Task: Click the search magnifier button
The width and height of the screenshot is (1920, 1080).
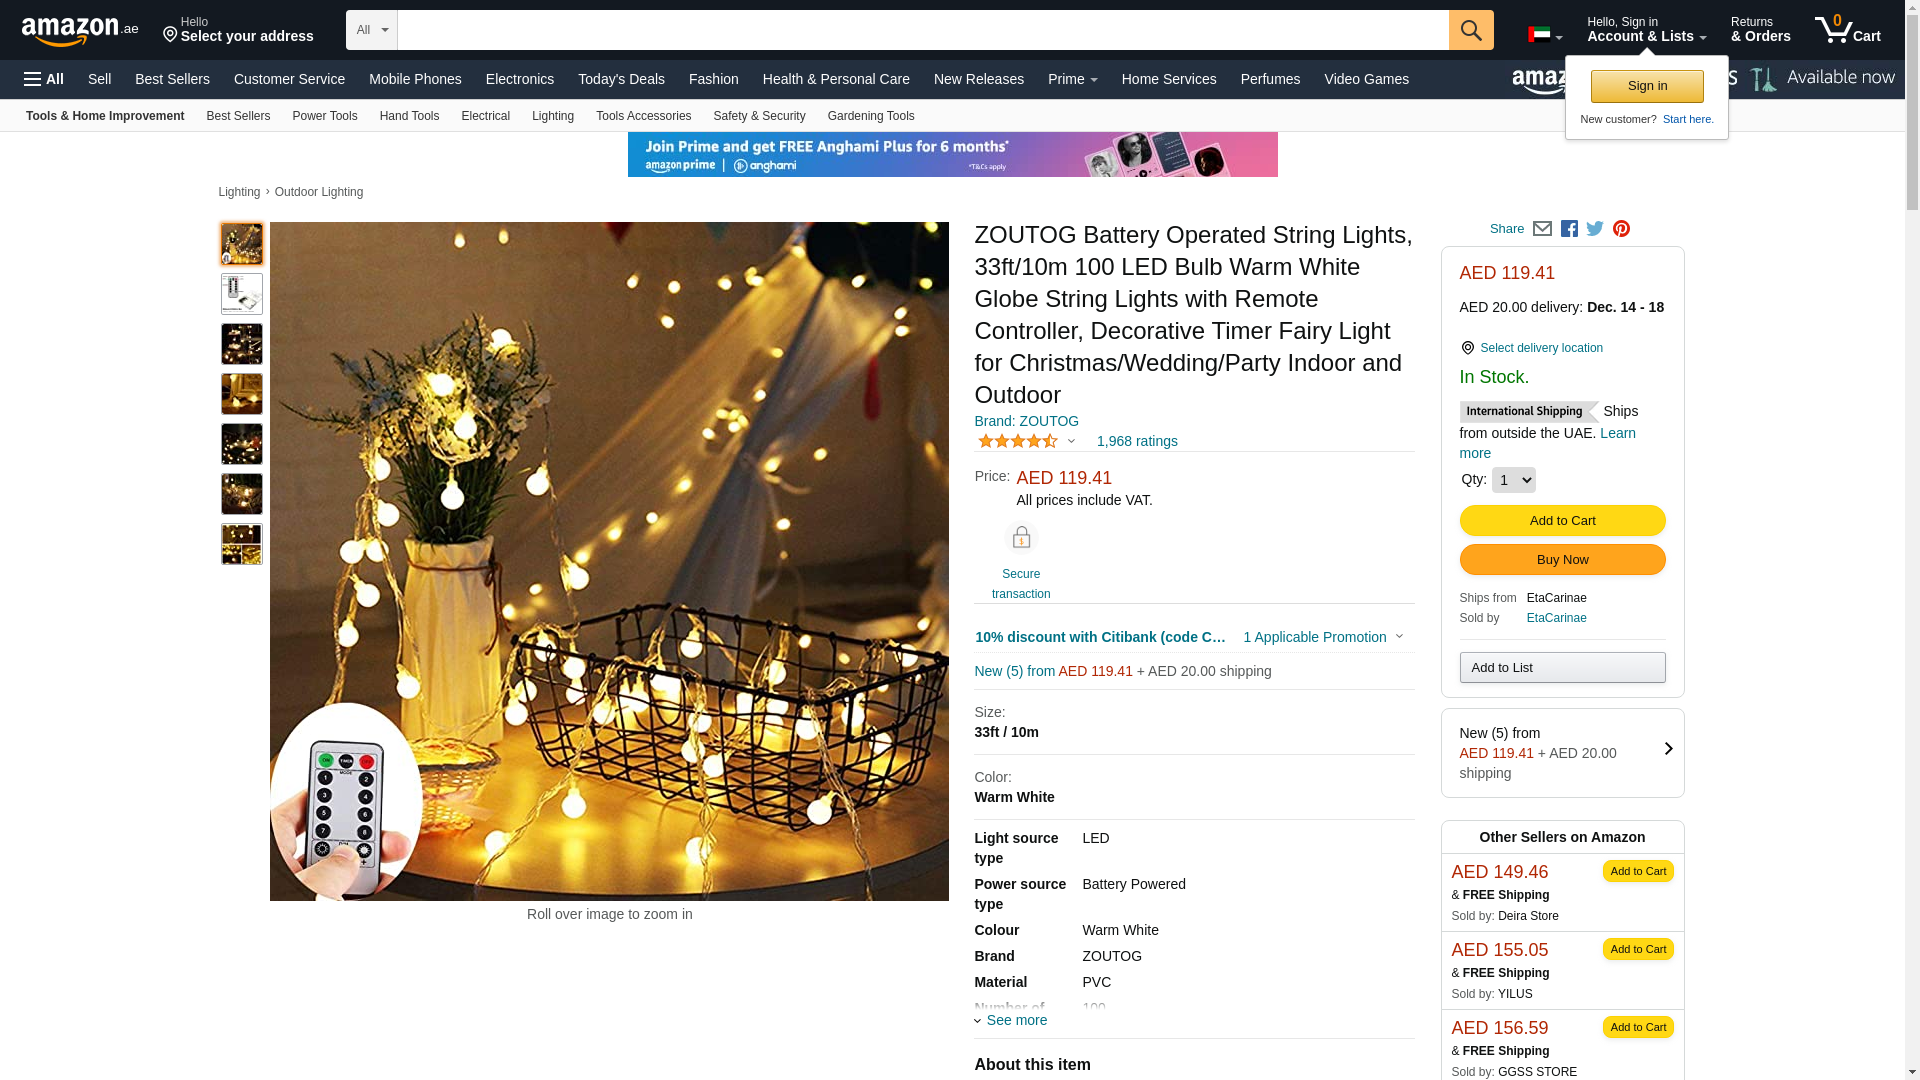Action: (x=1471, y=30)
